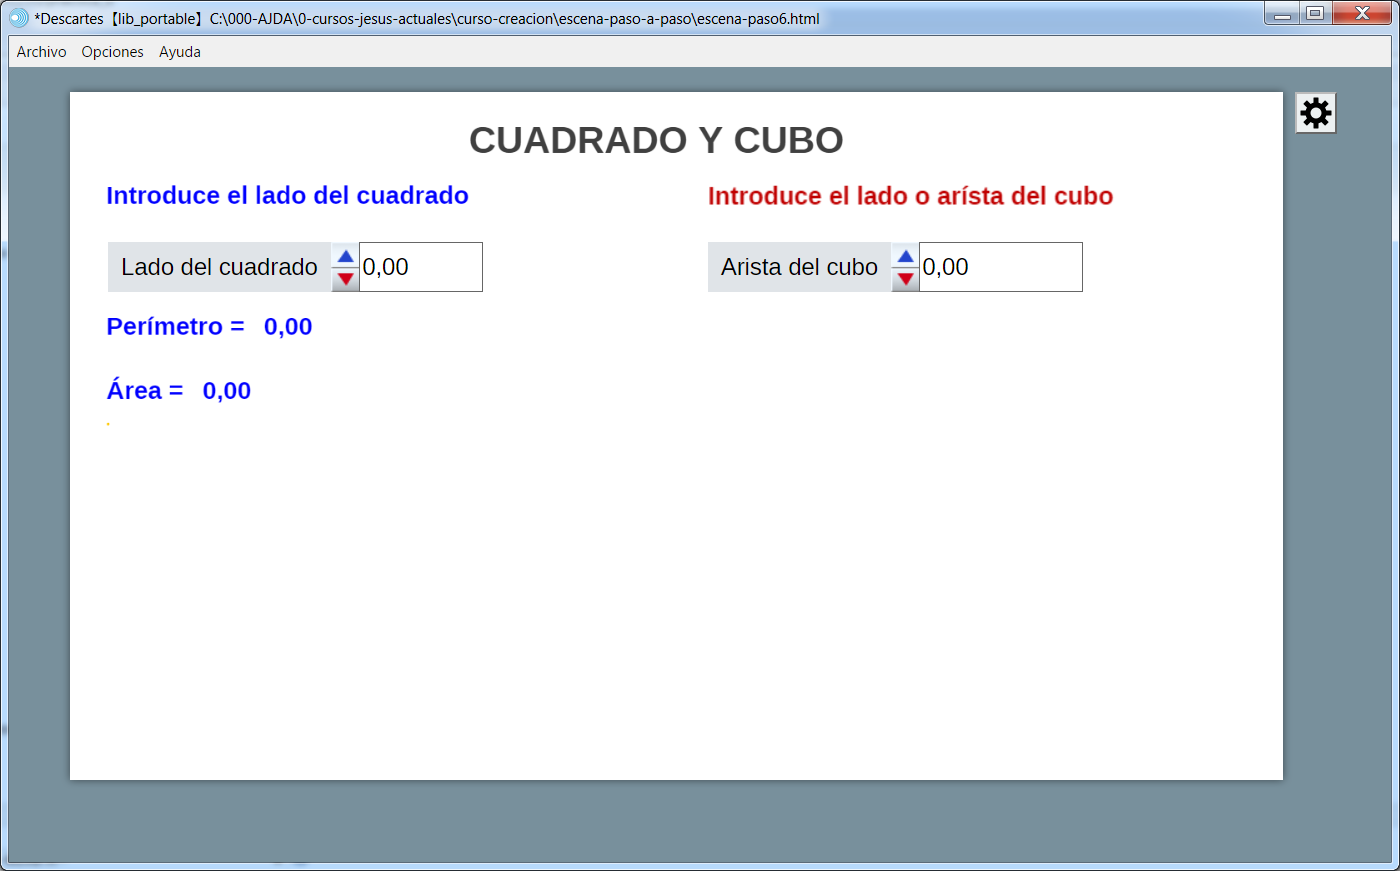Decrease Lado del cuadrado with down arrow

click(x=345, y=279)
